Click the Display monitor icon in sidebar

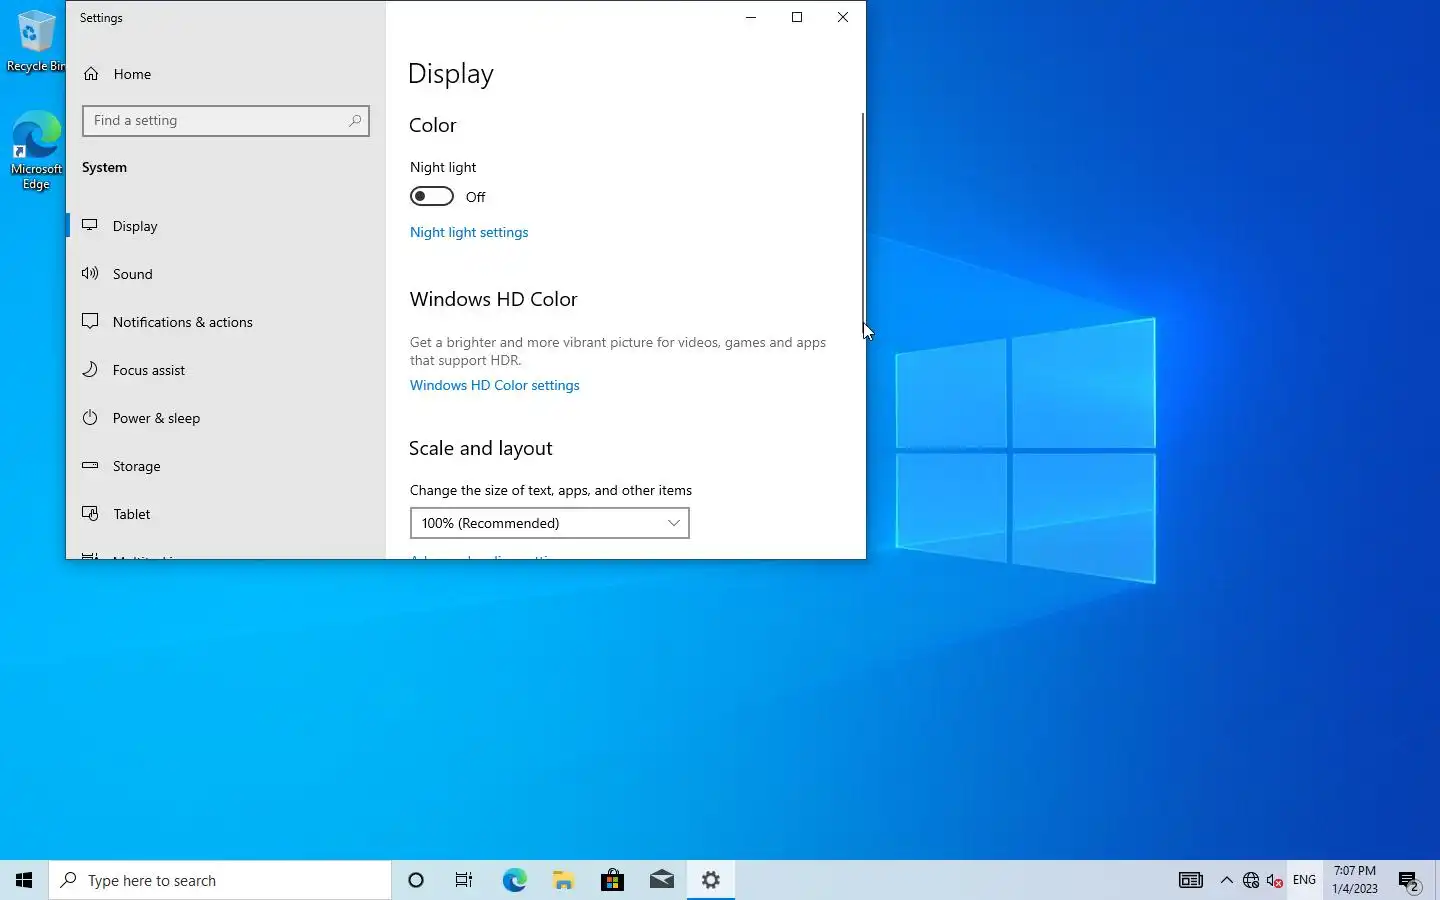(90, 226)
